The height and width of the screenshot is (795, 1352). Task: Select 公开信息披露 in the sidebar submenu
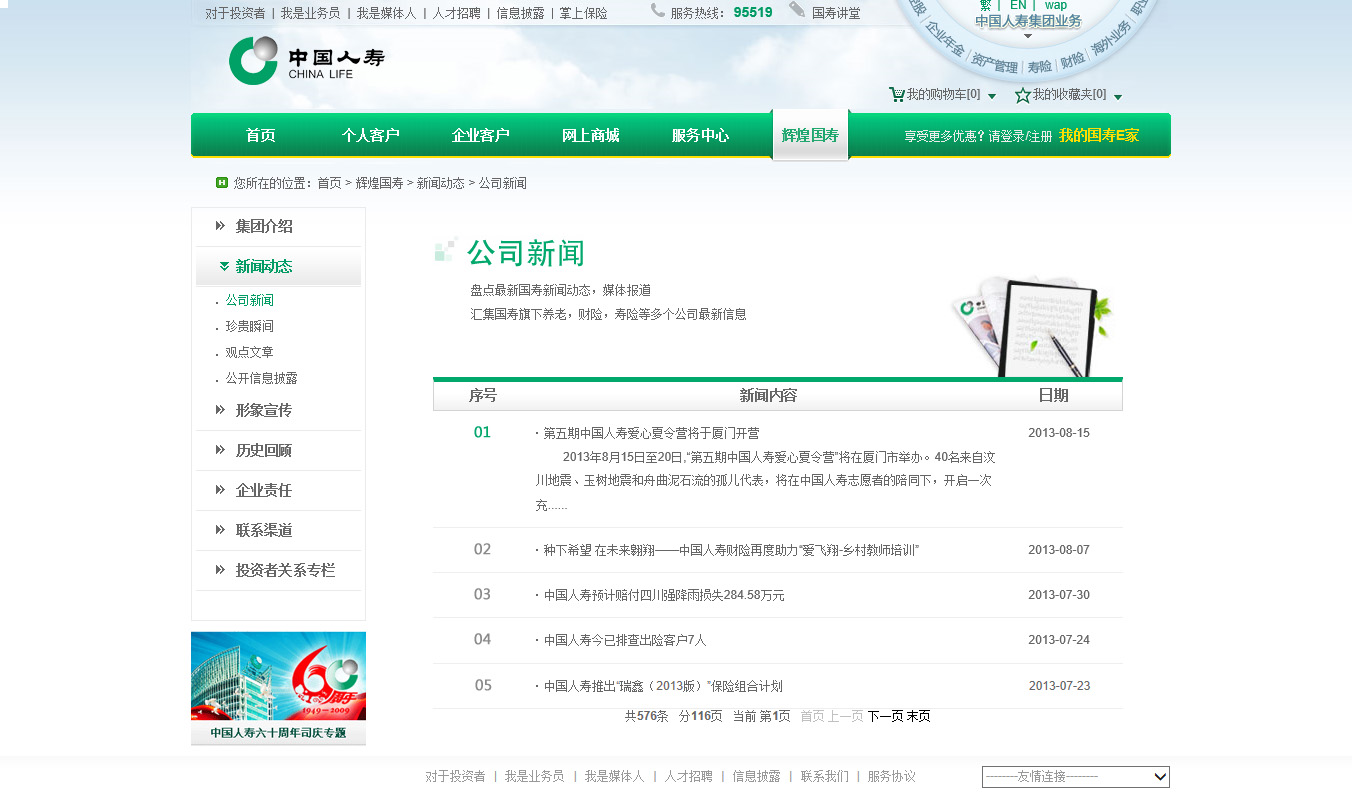pyautogui.click(x=261, y=379)
